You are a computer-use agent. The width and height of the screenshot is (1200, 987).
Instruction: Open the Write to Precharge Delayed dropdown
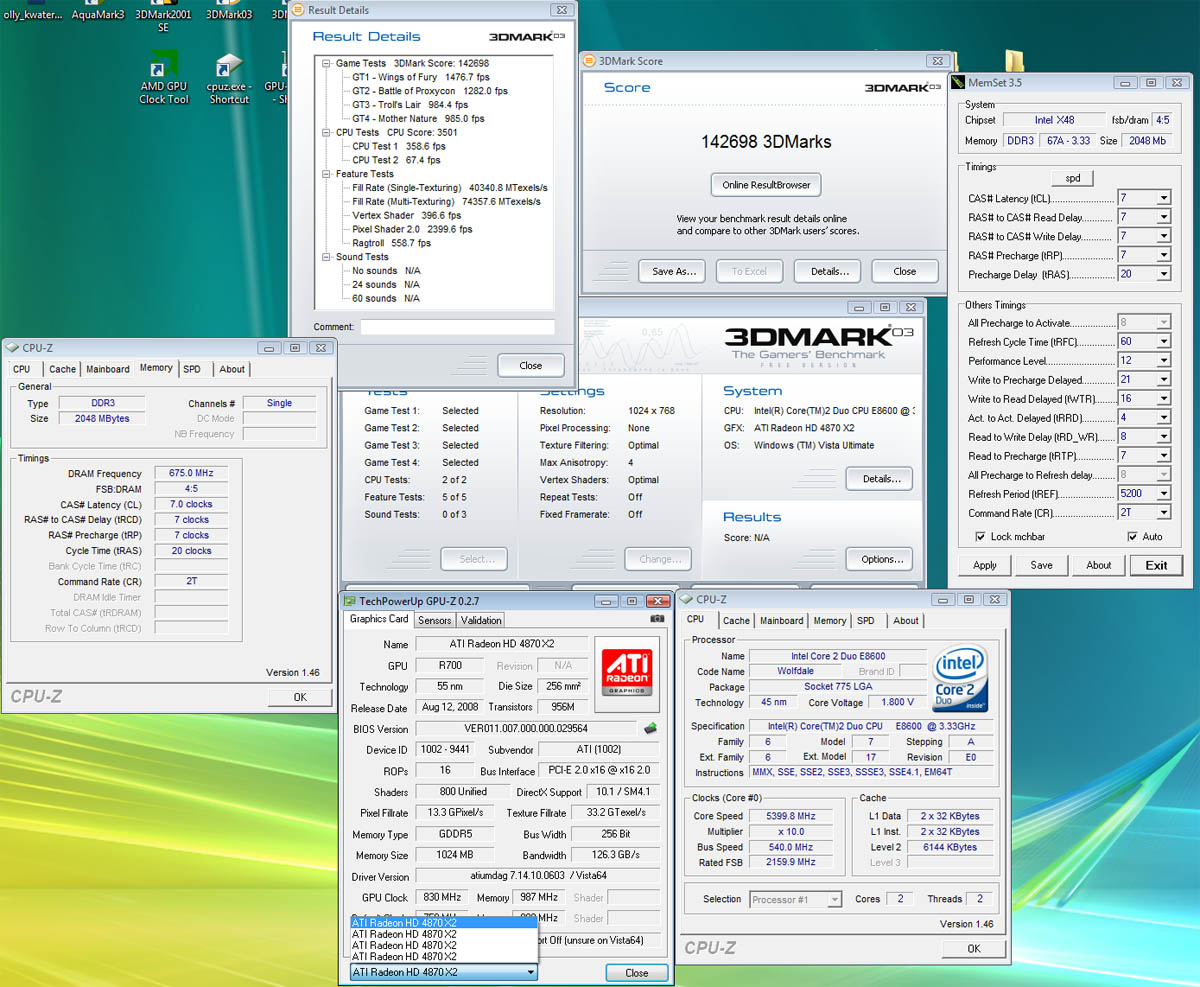pyautogui.click(x=1163, y=380)
